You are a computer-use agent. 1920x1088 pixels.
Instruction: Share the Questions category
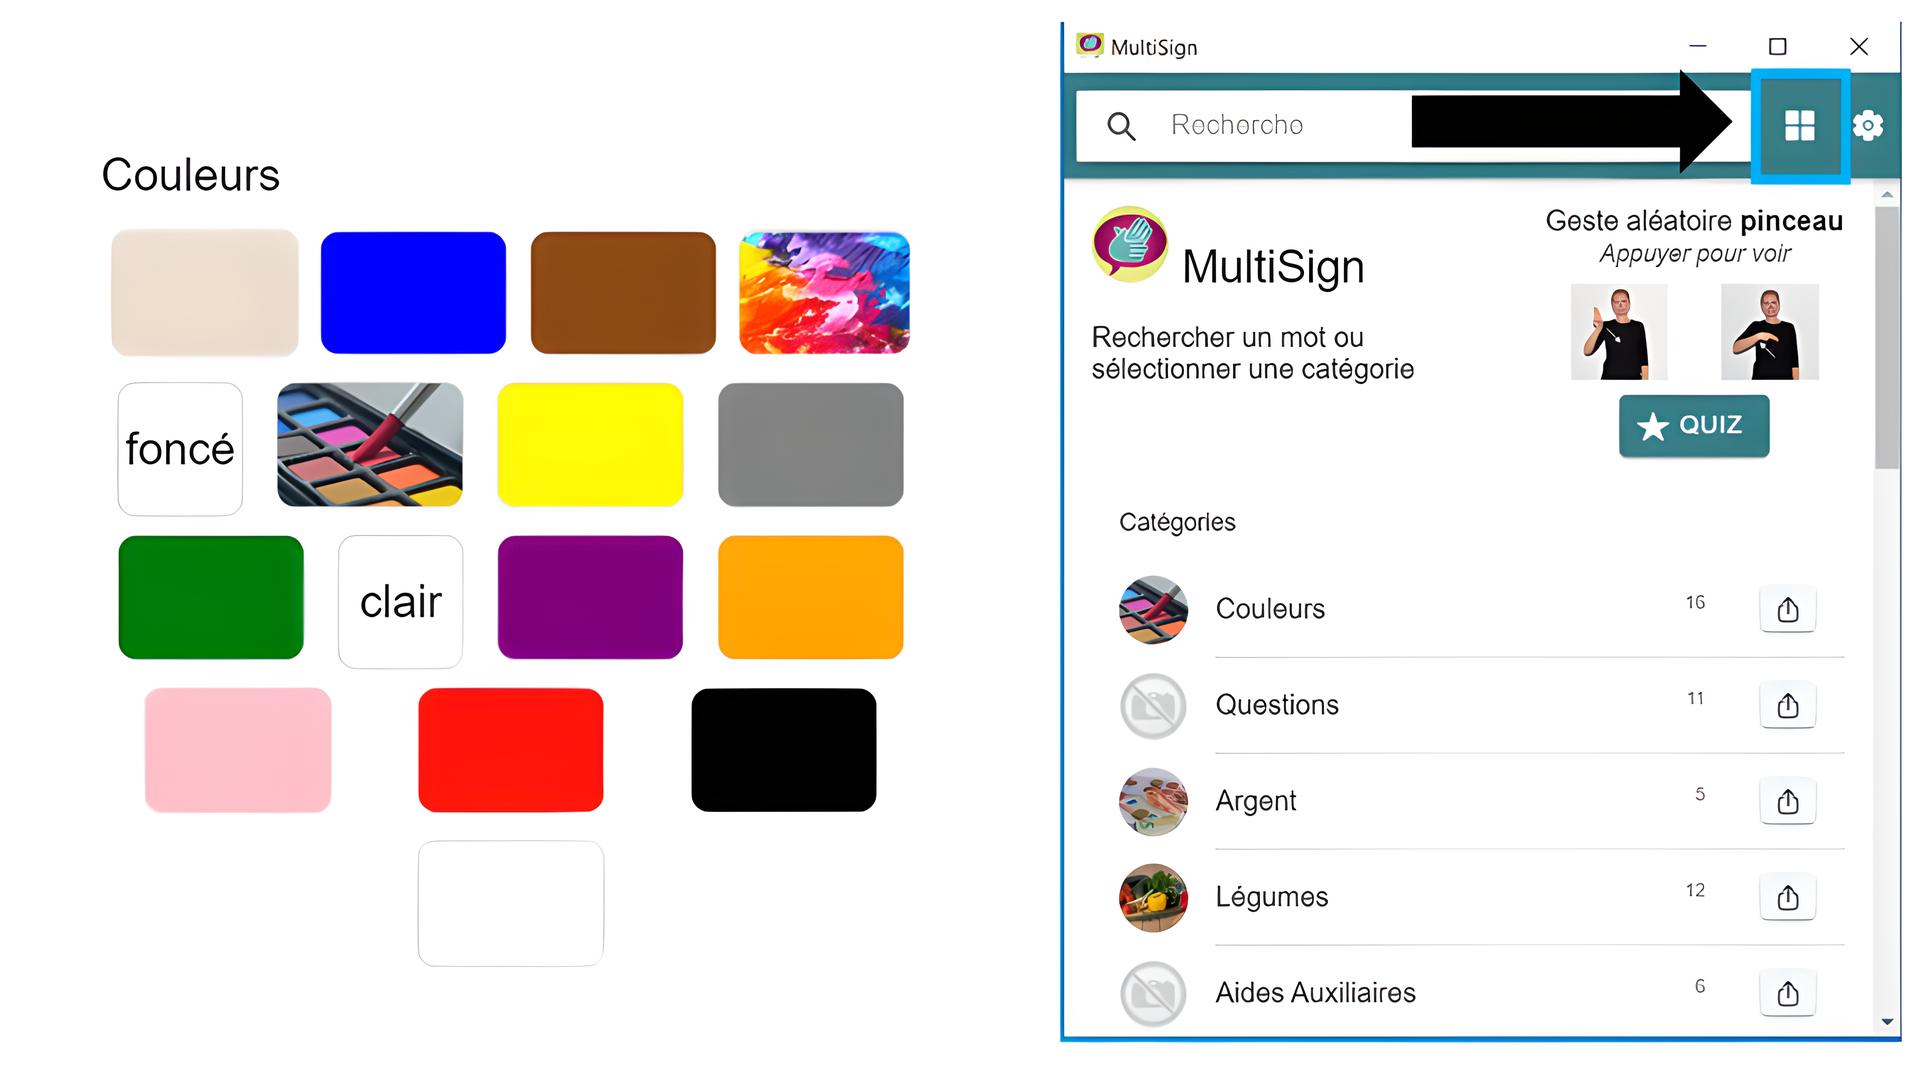(x=1788, y=705)
